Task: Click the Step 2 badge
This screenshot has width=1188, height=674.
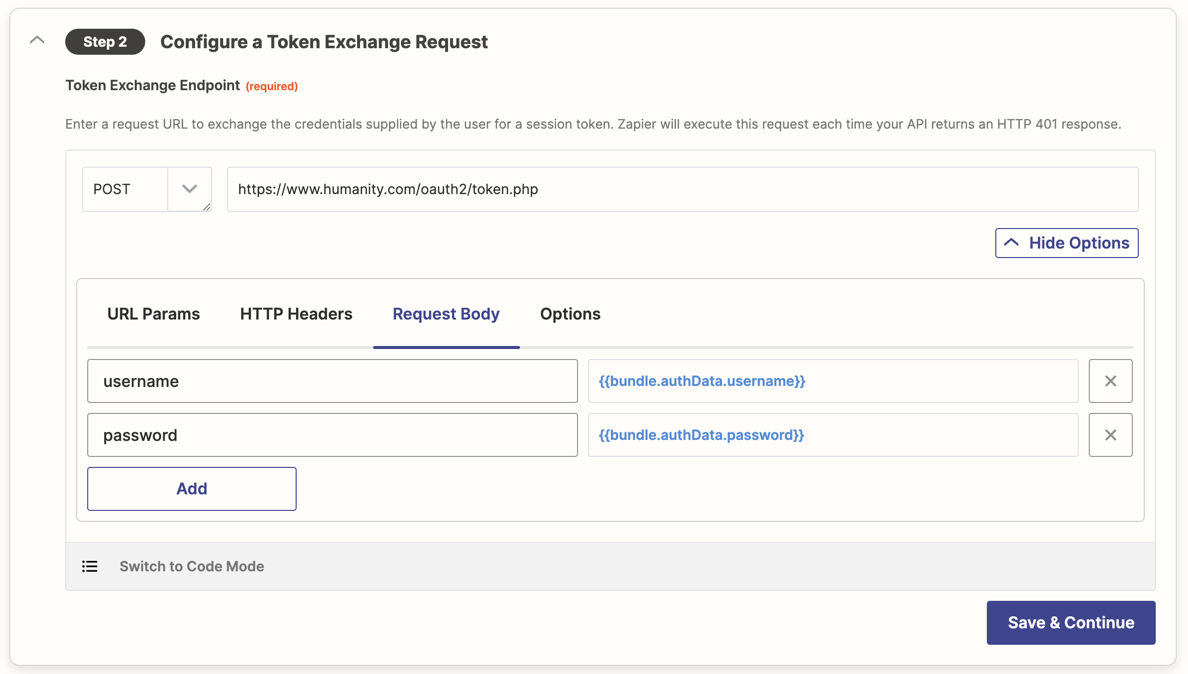Action: pos(105,42)
